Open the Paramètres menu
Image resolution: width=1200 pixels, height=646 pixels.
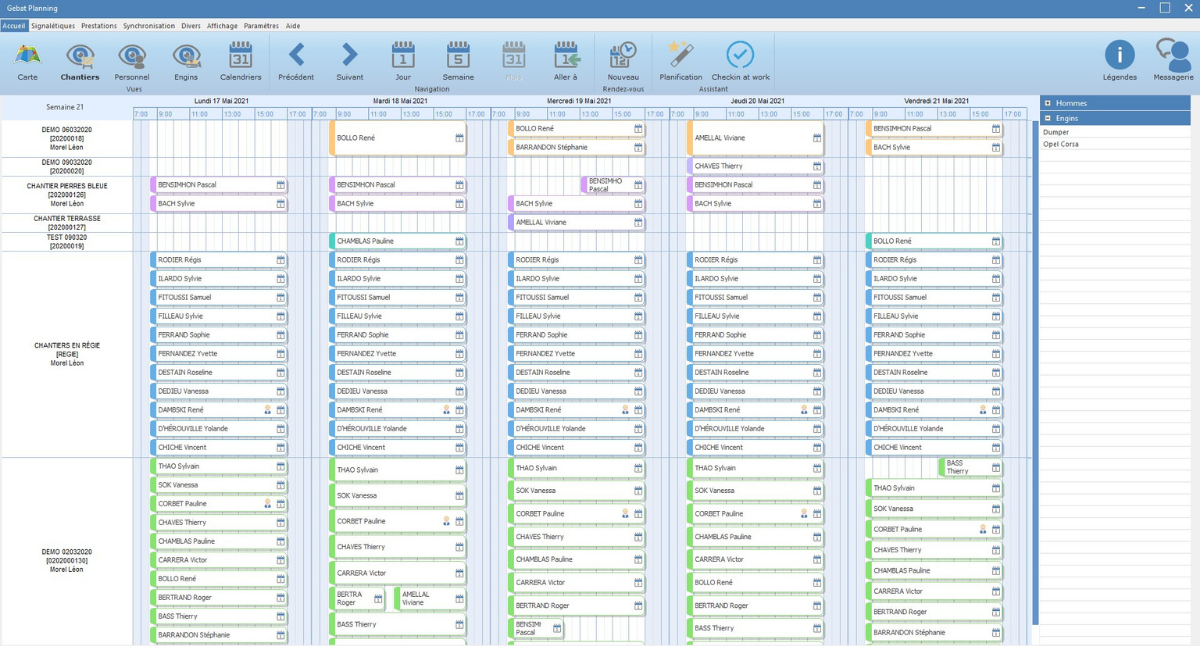pyautogui.click(x=261, y=25)
